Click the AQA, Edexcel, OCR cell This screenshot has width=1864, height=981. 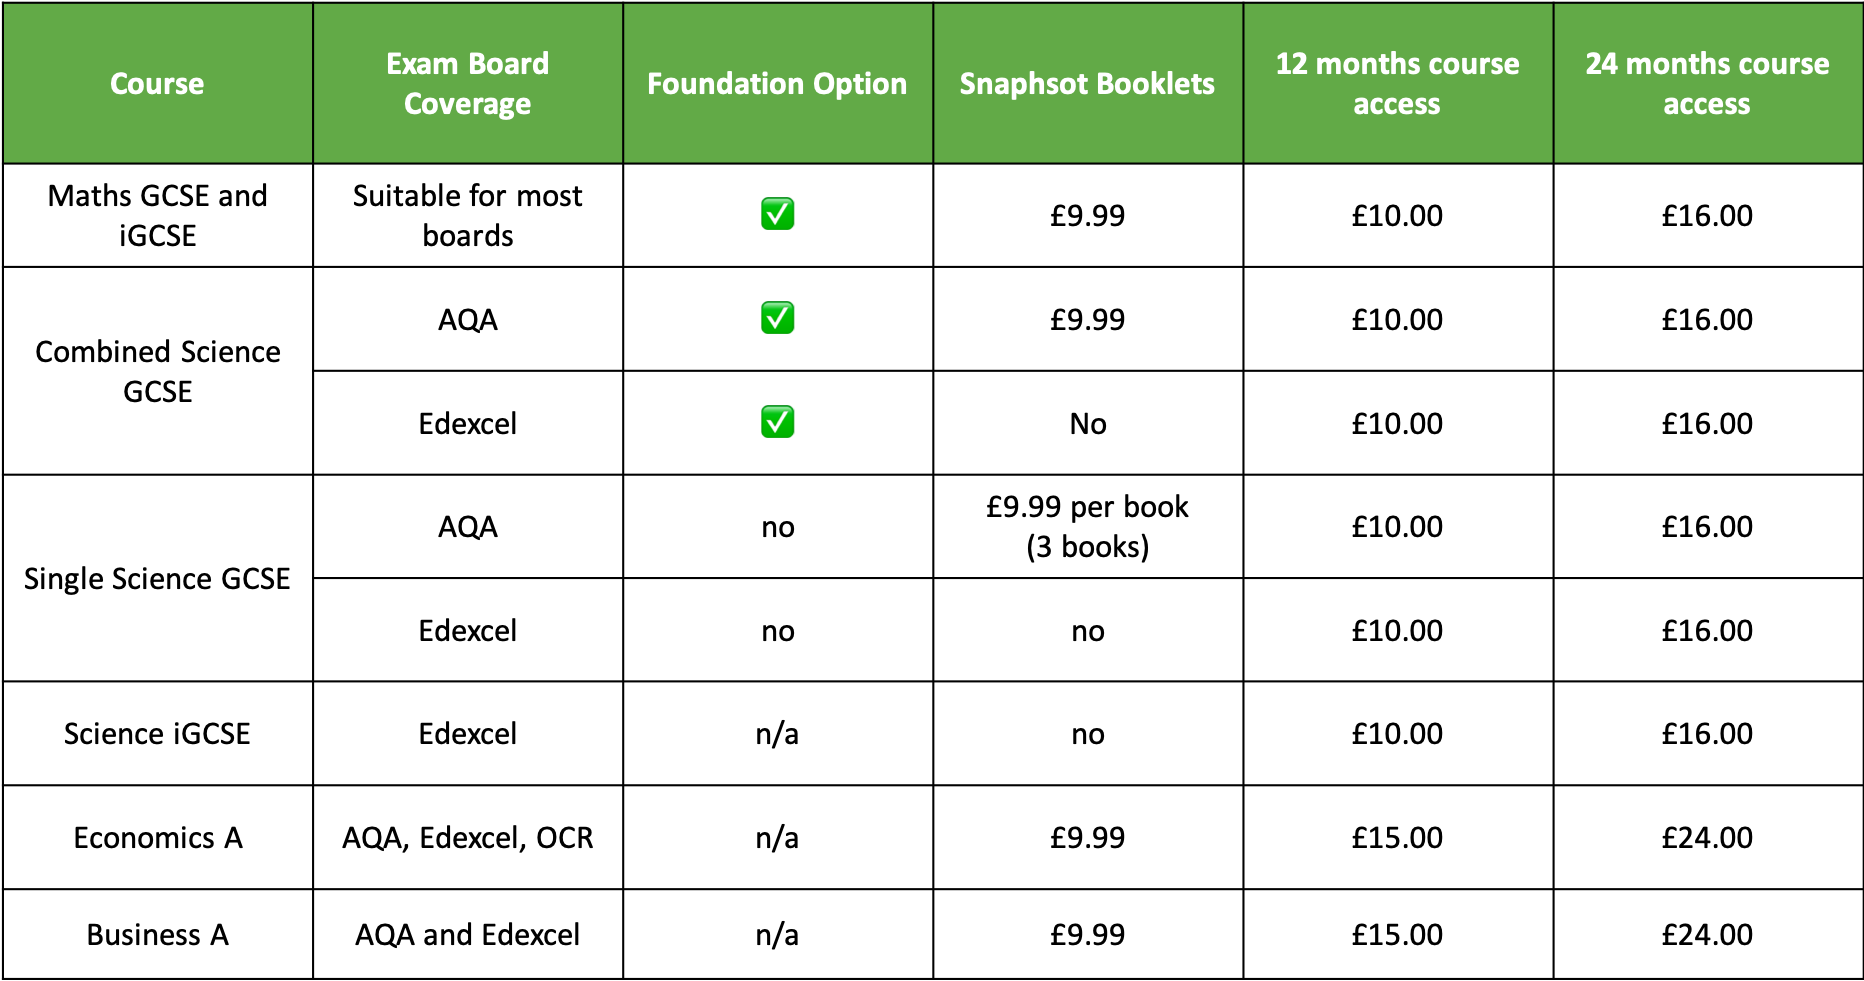467,837
